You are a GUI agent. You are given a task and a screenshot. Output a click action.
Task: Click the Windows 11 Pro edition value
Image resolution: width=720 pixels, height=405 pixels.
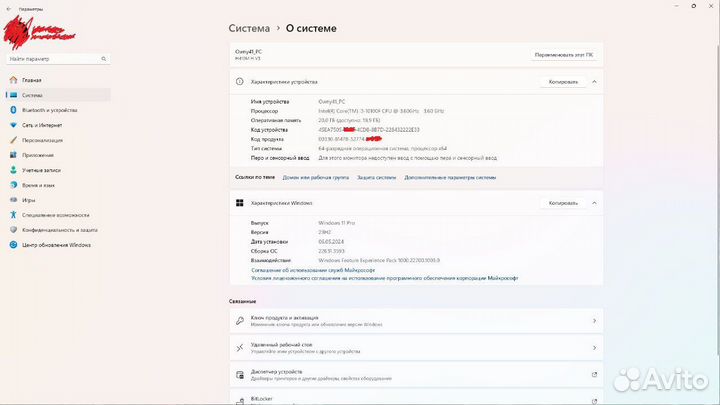point(337,223)
